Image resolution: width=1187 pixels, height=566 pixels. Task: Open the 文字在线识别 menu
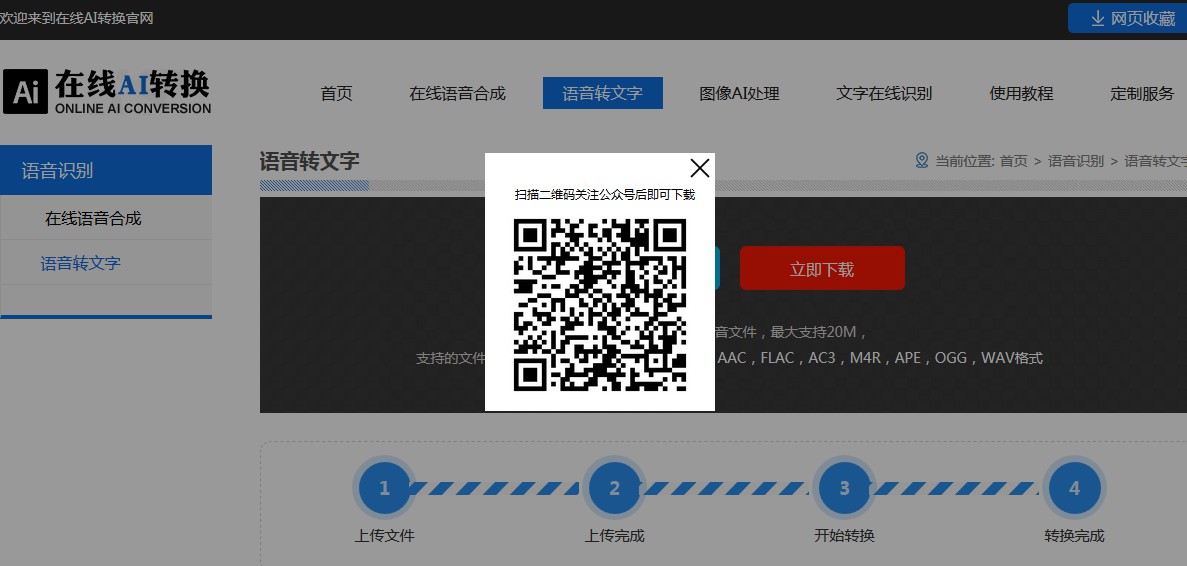click(x=884, y=94)
